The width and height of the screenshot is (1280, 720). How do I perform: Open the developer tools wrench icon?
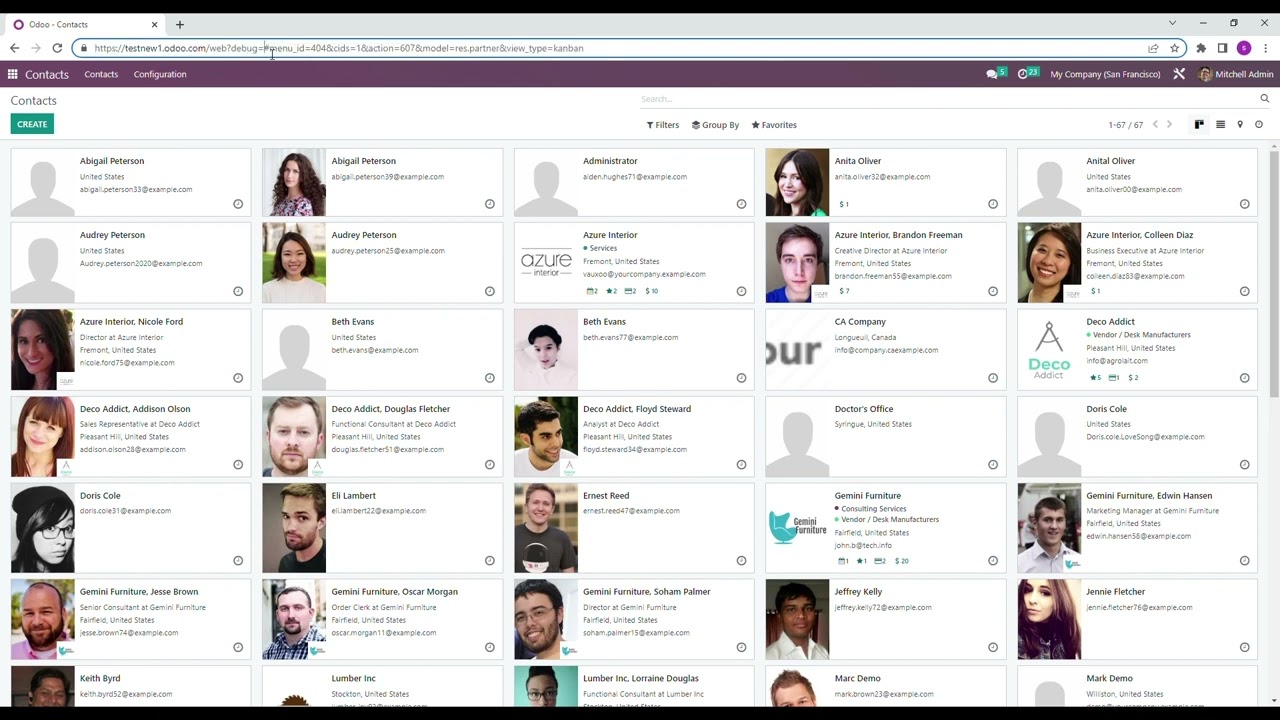pos(1179,74)
